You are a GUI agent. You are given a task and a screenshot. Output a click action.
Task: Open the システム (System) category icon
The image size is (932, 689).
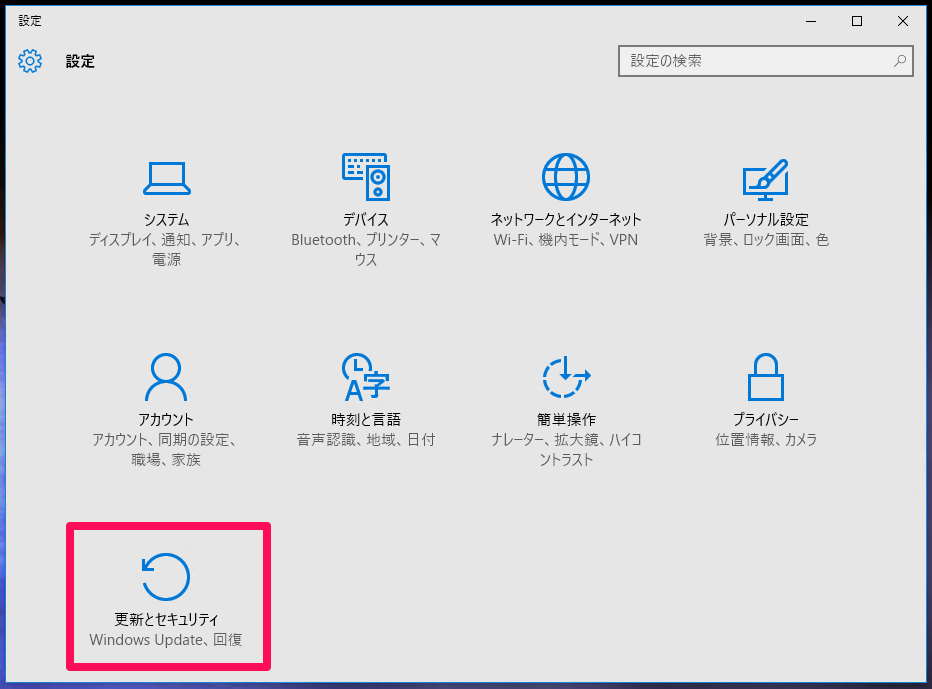tap(166, 178)
